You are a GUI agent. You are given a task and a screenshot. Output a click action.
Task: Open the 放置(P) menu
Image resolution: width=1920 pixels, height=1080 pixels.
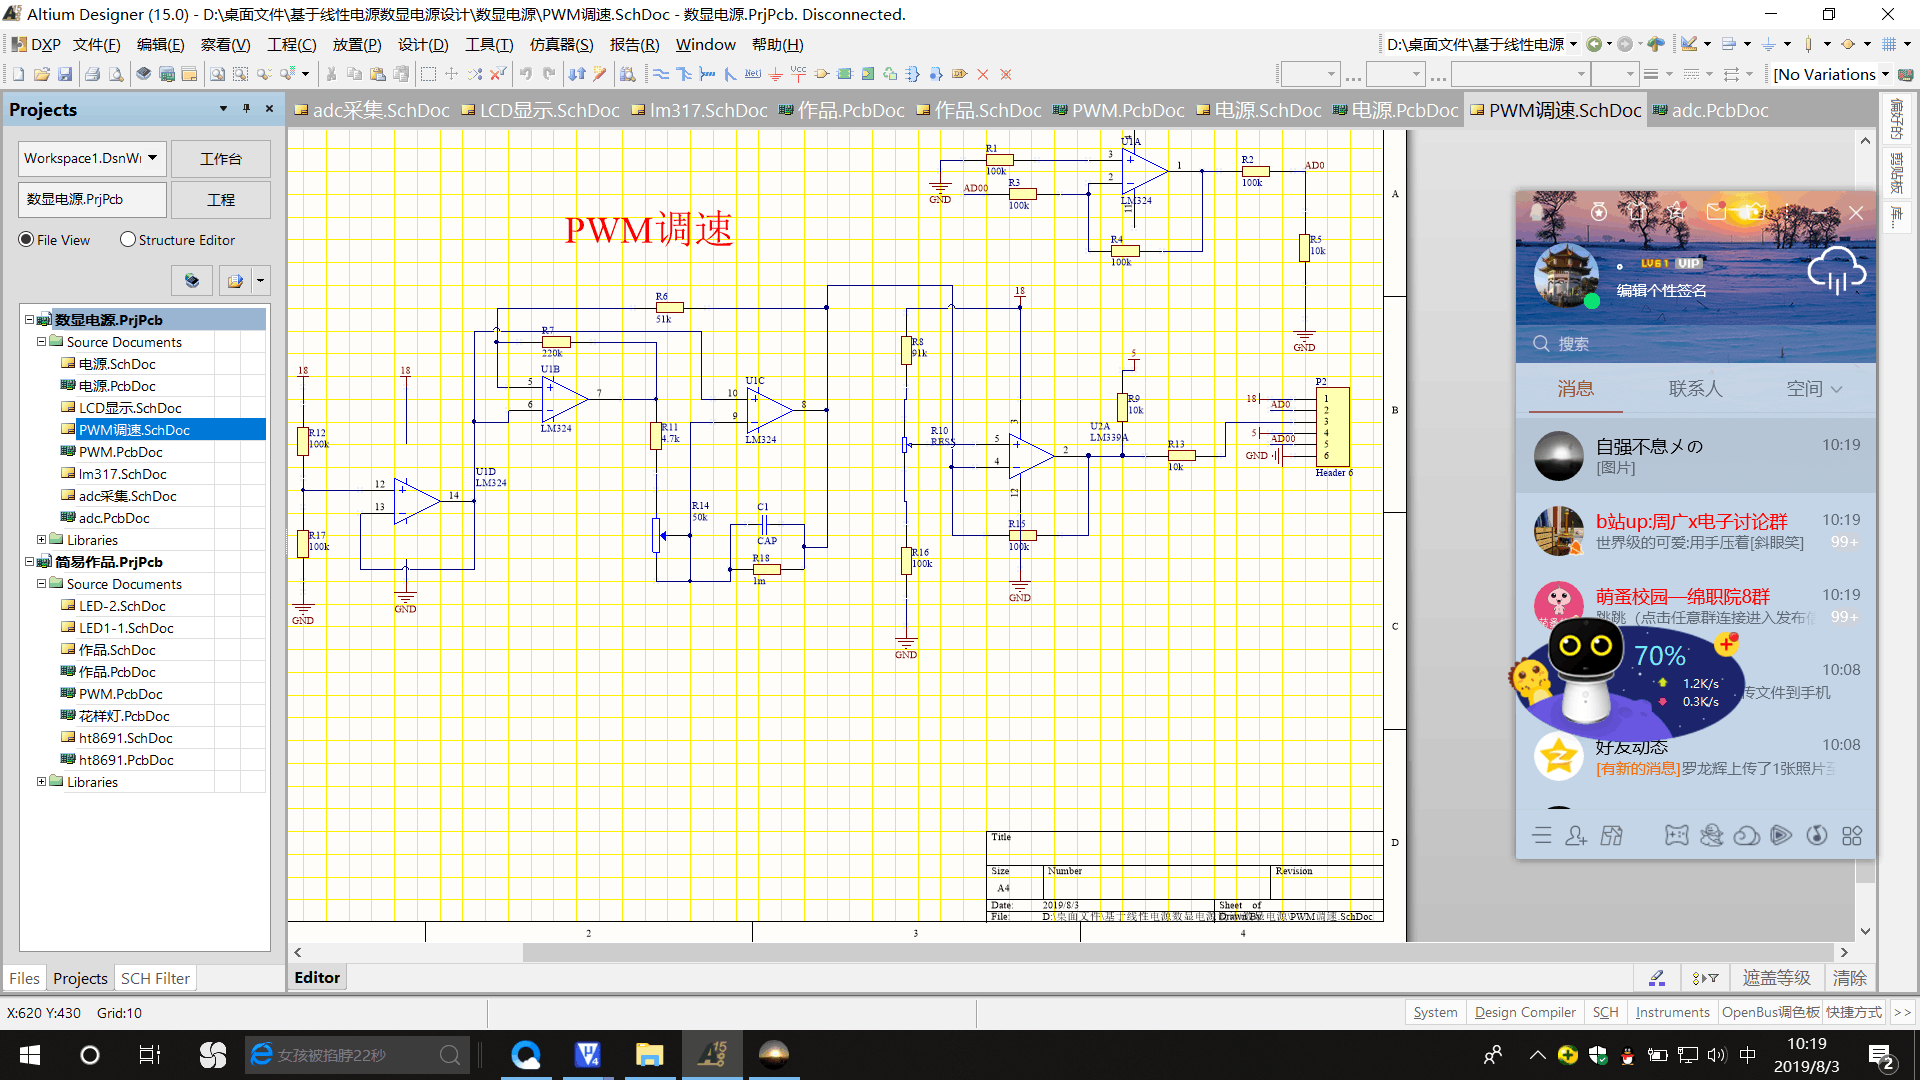pyautogui.click(x=357, y=44)
